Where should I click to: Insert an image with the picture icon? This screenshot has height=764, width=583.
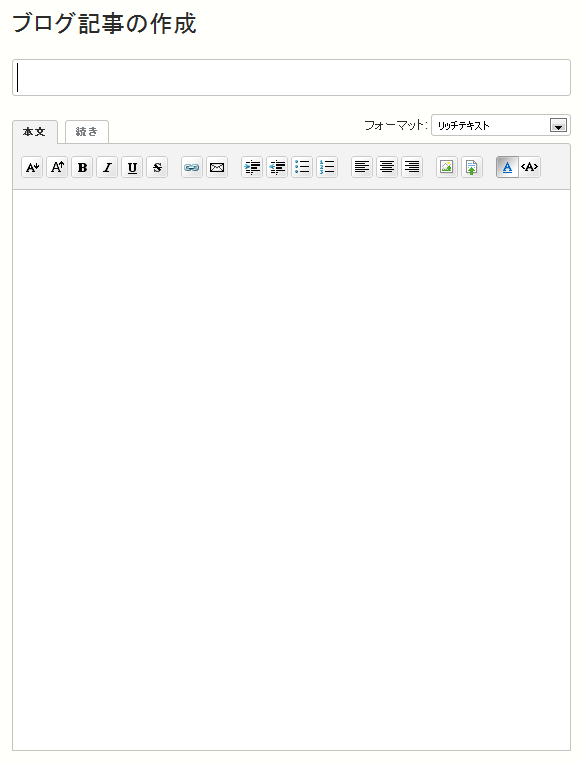pyautogui.click(x=447, y=167)
